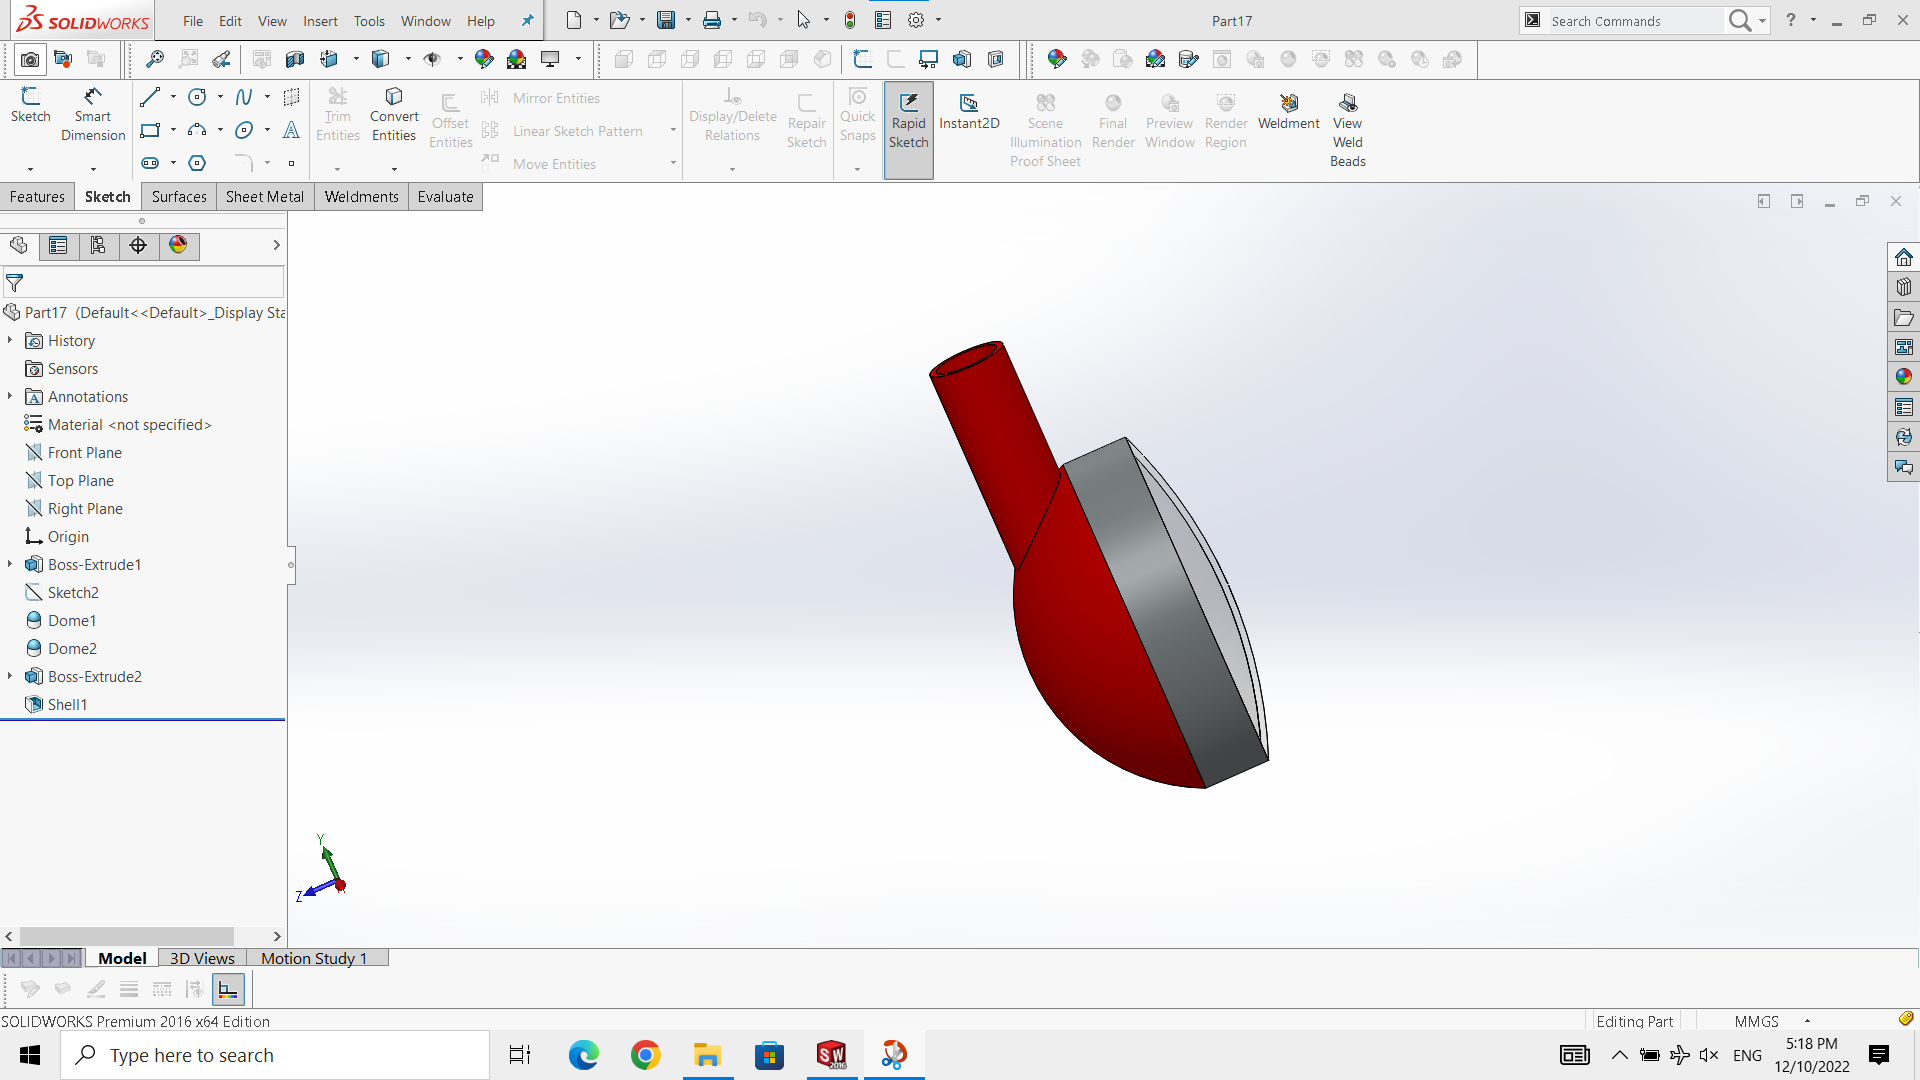Open the DimXpertManager tab
Screen dimensions: 1920x1080
pyautogui.click(x=138, y=246)
